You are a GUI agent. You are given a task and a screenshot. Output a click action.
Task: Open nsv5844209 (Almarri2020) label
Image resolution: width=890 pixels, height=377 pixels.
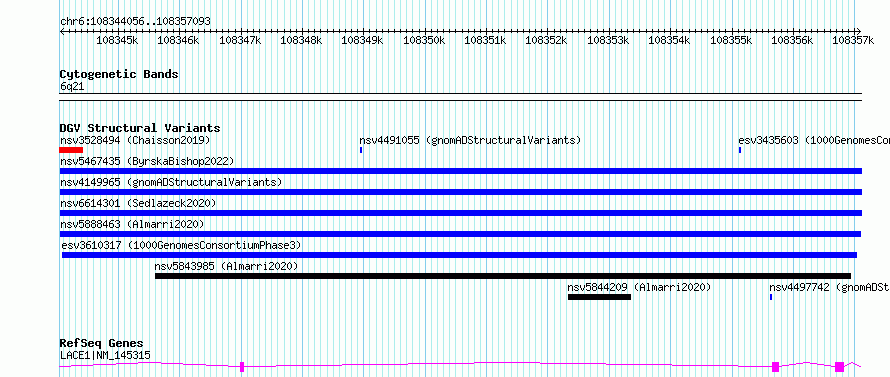639,287
